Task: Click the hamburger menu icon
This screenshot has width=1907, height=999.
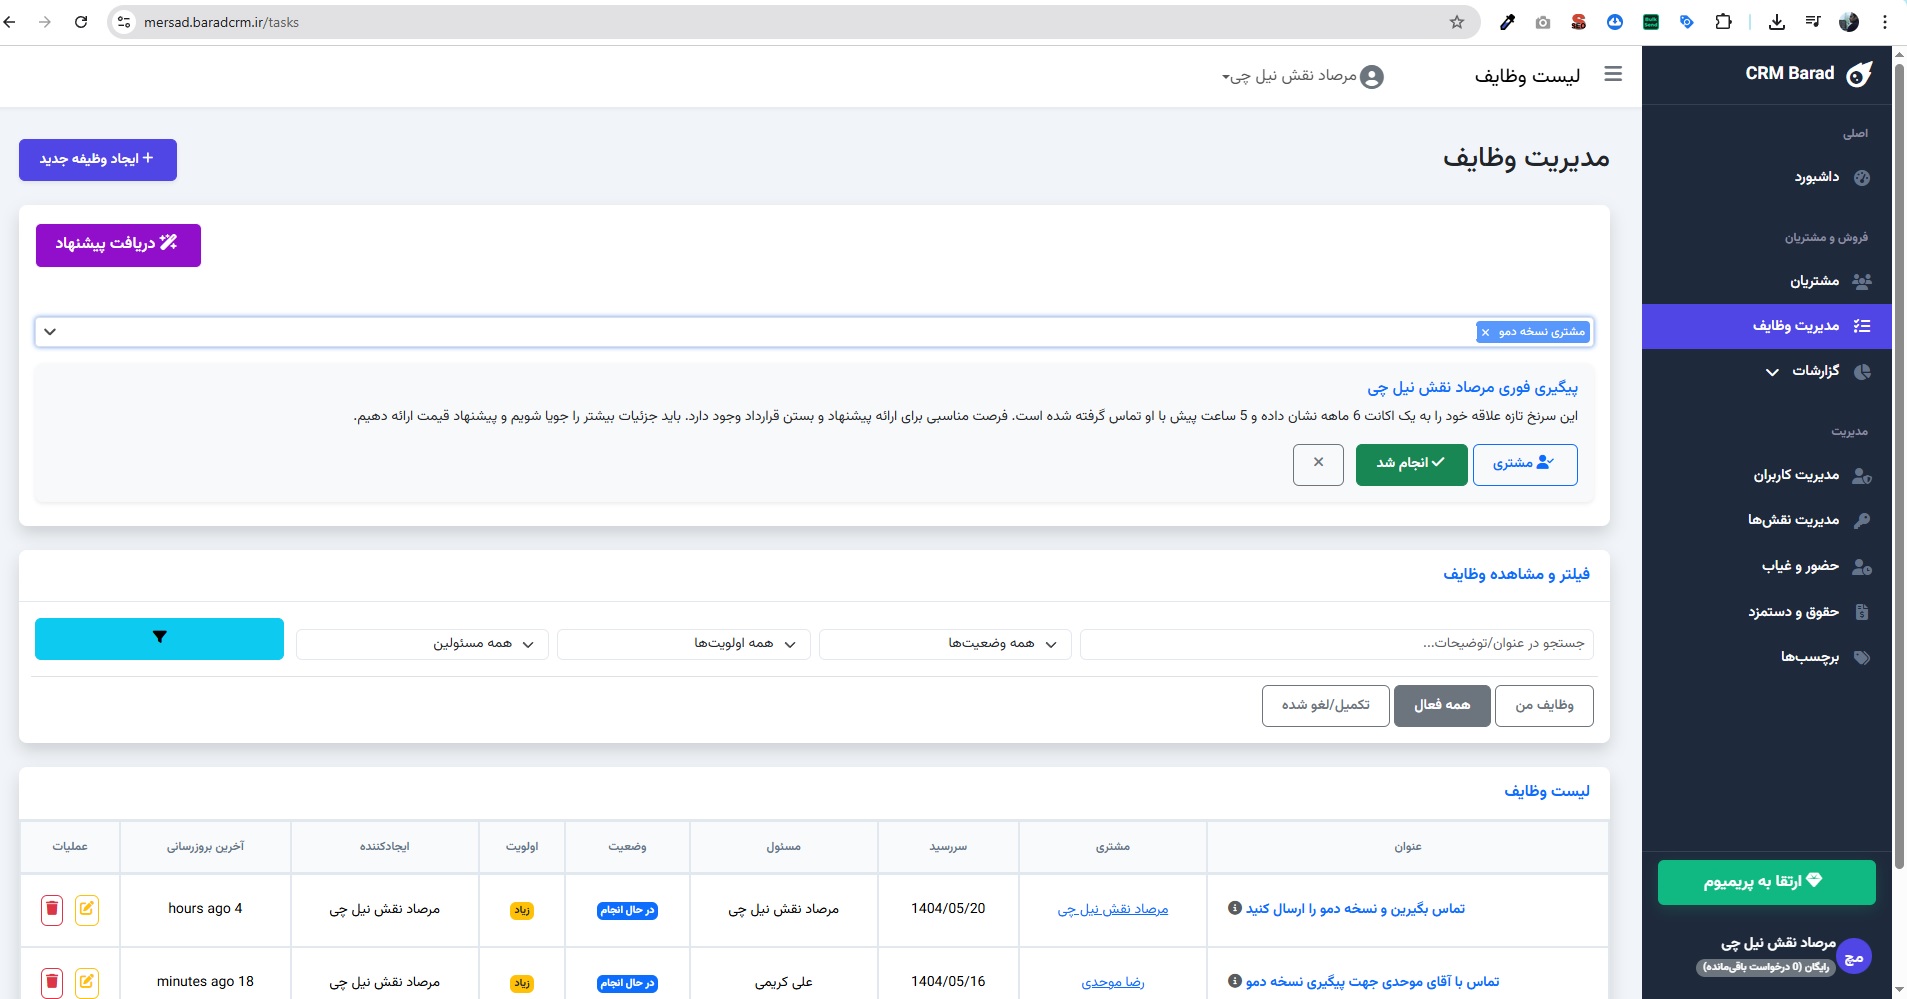Action: (1612, 74)
